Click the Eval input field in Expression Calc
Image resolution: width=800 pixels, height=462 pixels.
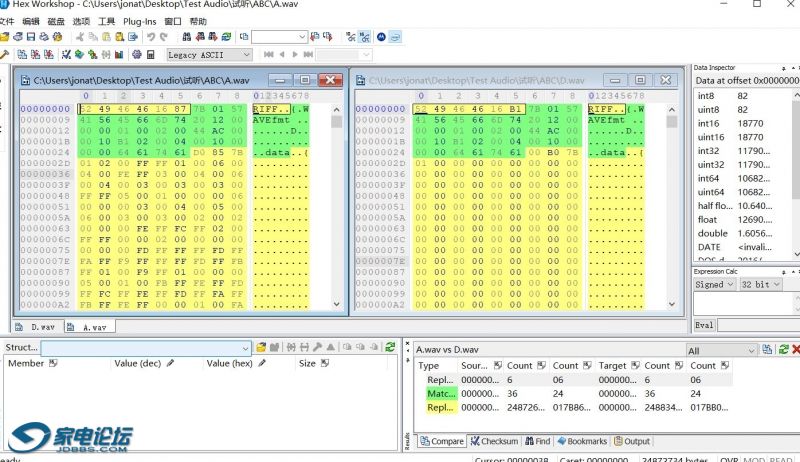(x=757, y=325)
